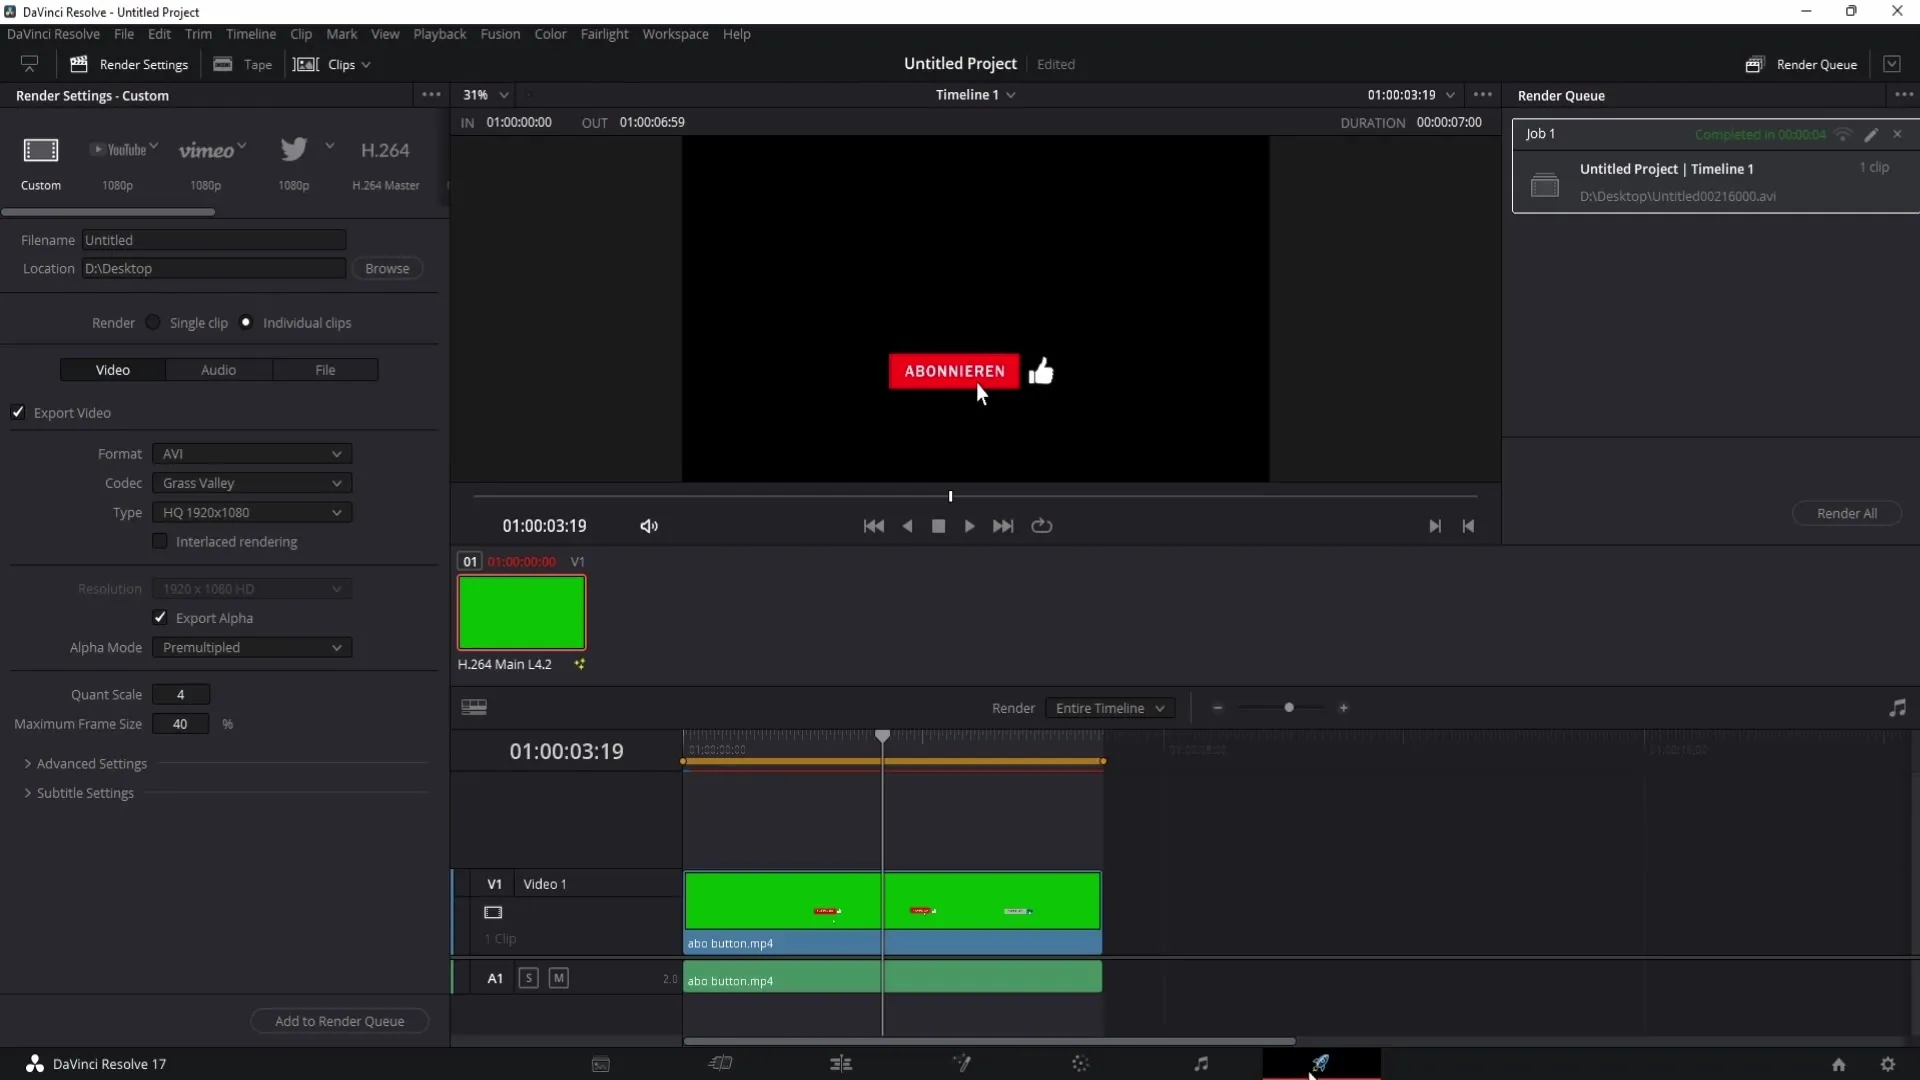1920x1080 pixels.
Task: Select the Media page icon in toolbar
Action: click(x=601, y=1063)
